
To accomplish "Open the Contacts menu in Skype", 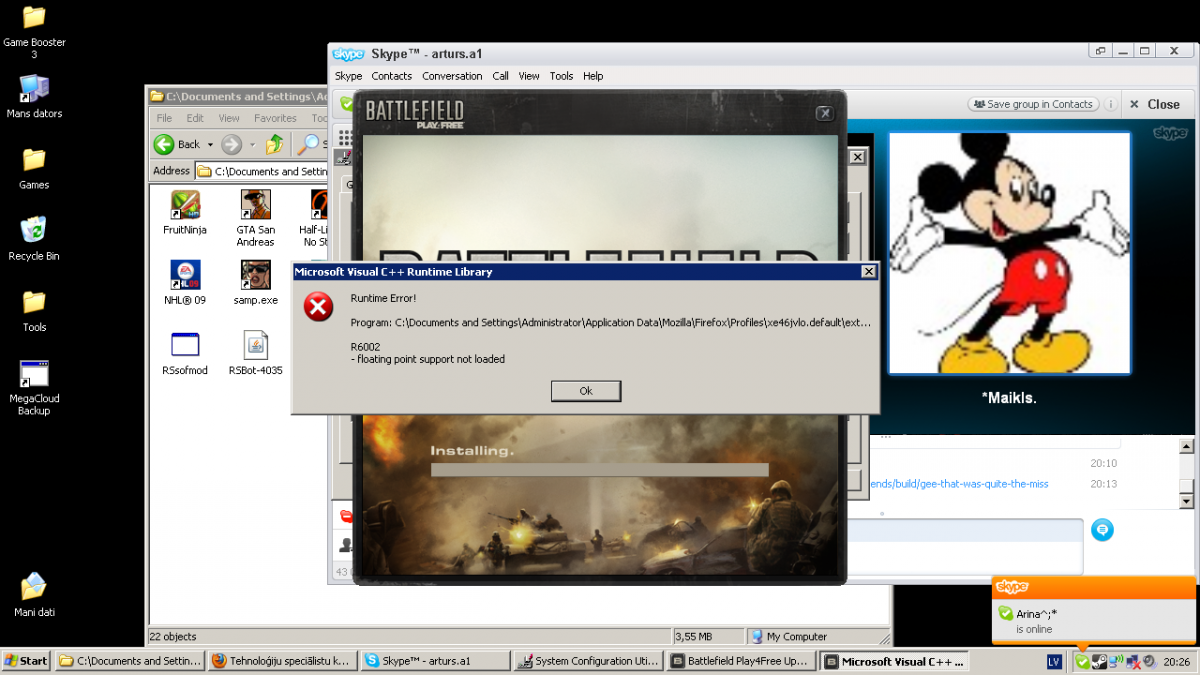I will (x=391, y=76).
